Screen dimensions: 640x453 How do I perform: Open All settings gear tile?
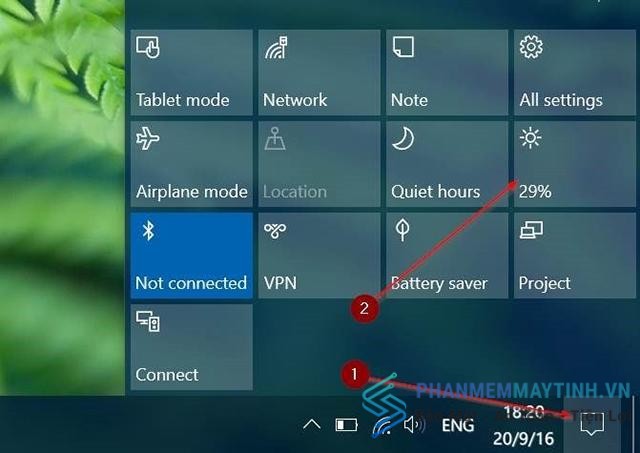pos(575,72)
